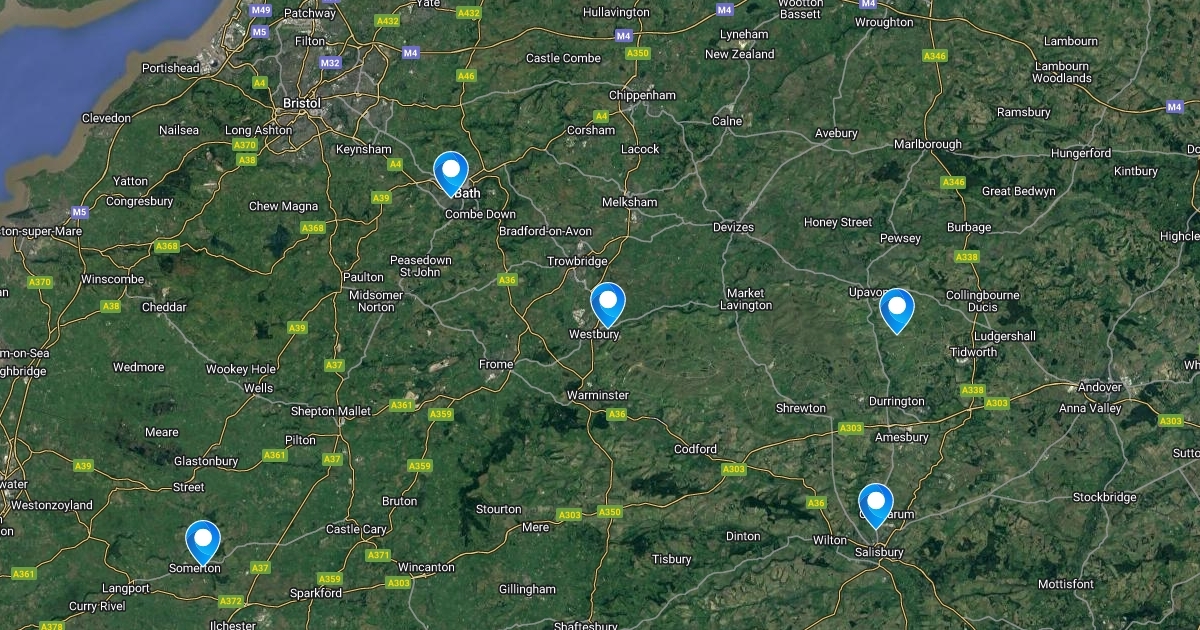Click the A350 road shield near Mere
The height and width of the screenshot is (630, 1200).
tap(609, 512)
